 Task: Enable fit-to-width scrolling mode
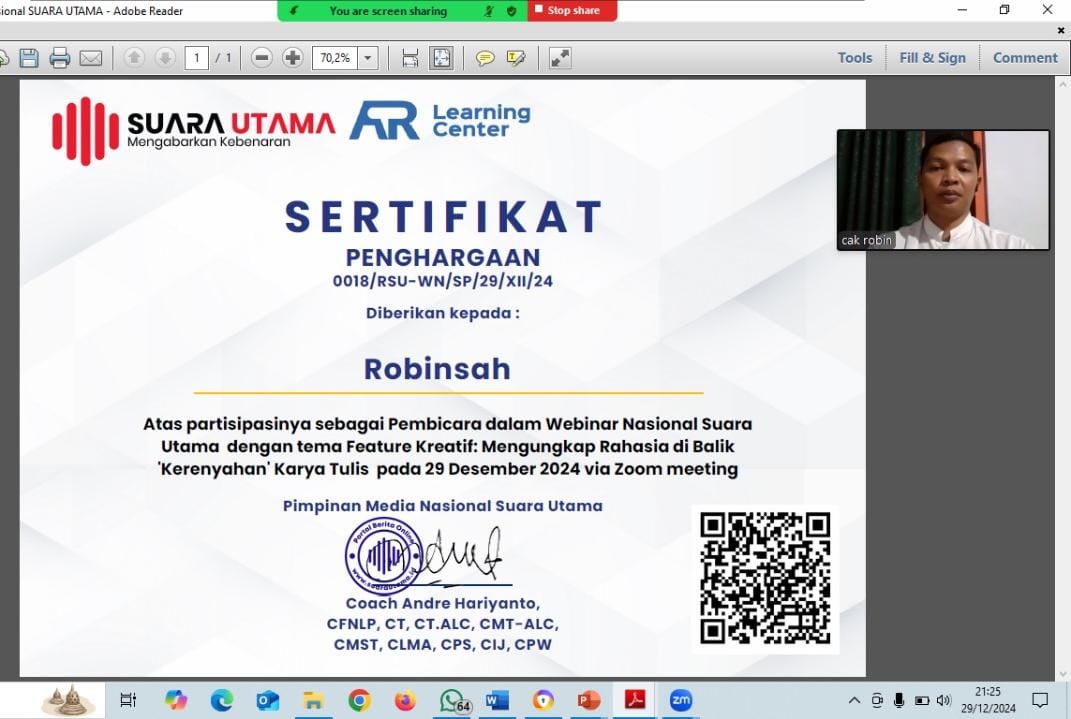pyautogui.click(x=410, y=58)
